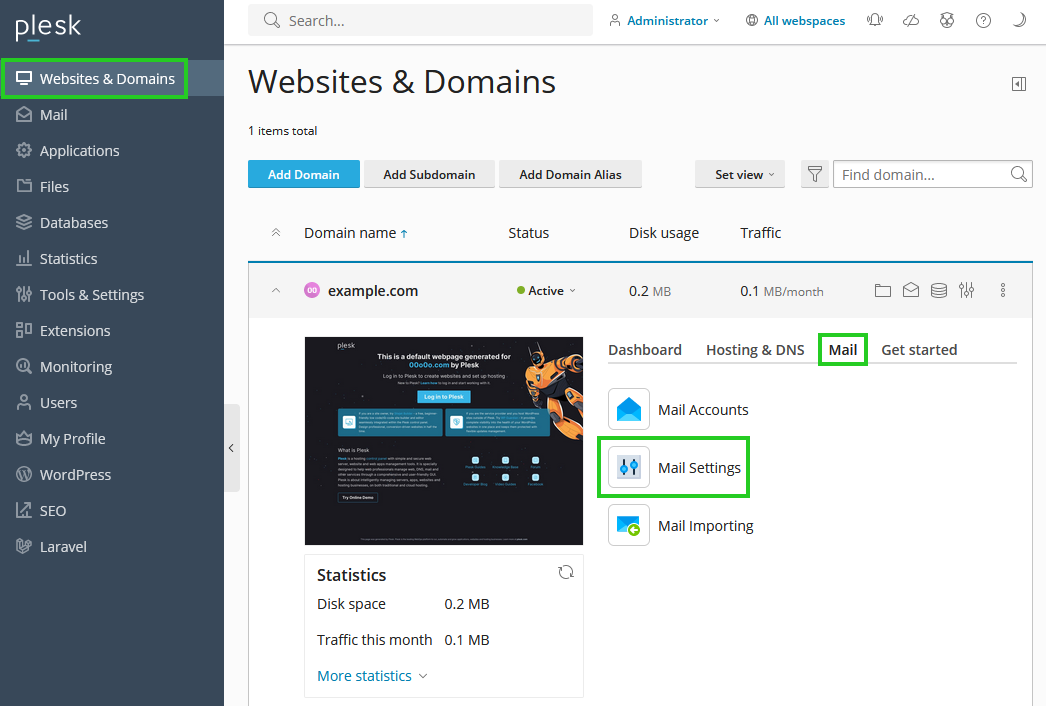The width and height of the screenshot is (1046, 706).
Task: Click the Mail Accounts icon
Action: [x=629, y=409]
